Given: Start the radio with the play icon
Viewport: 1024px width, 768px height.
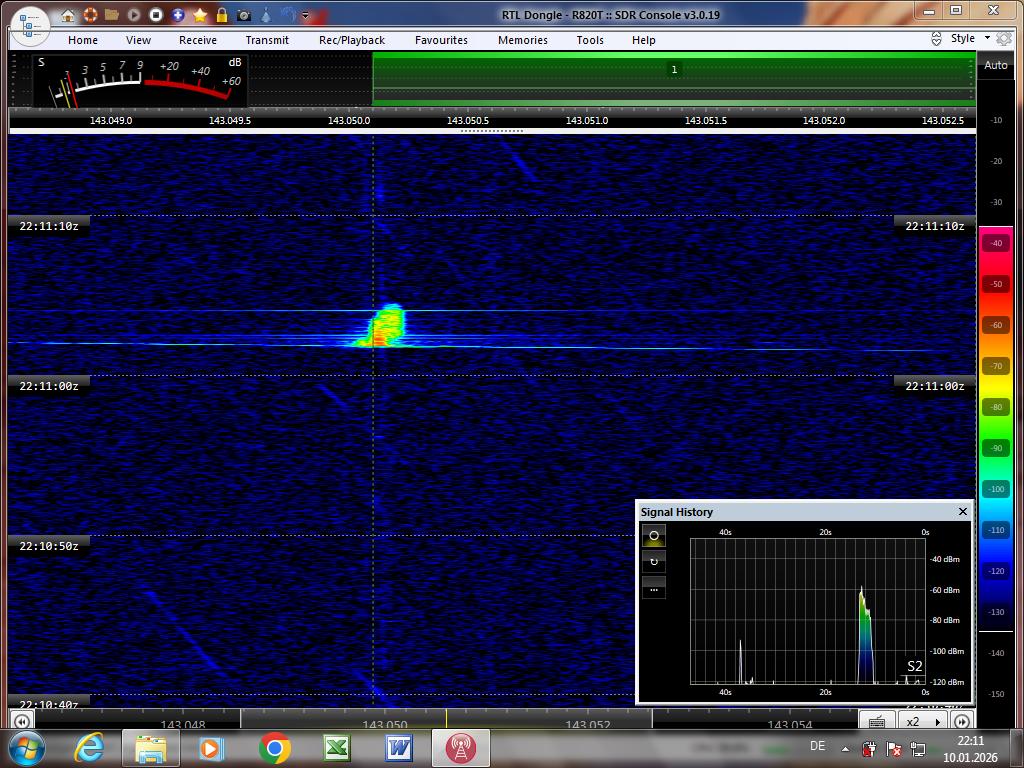Looking at the screenshot, I should 134,14.
